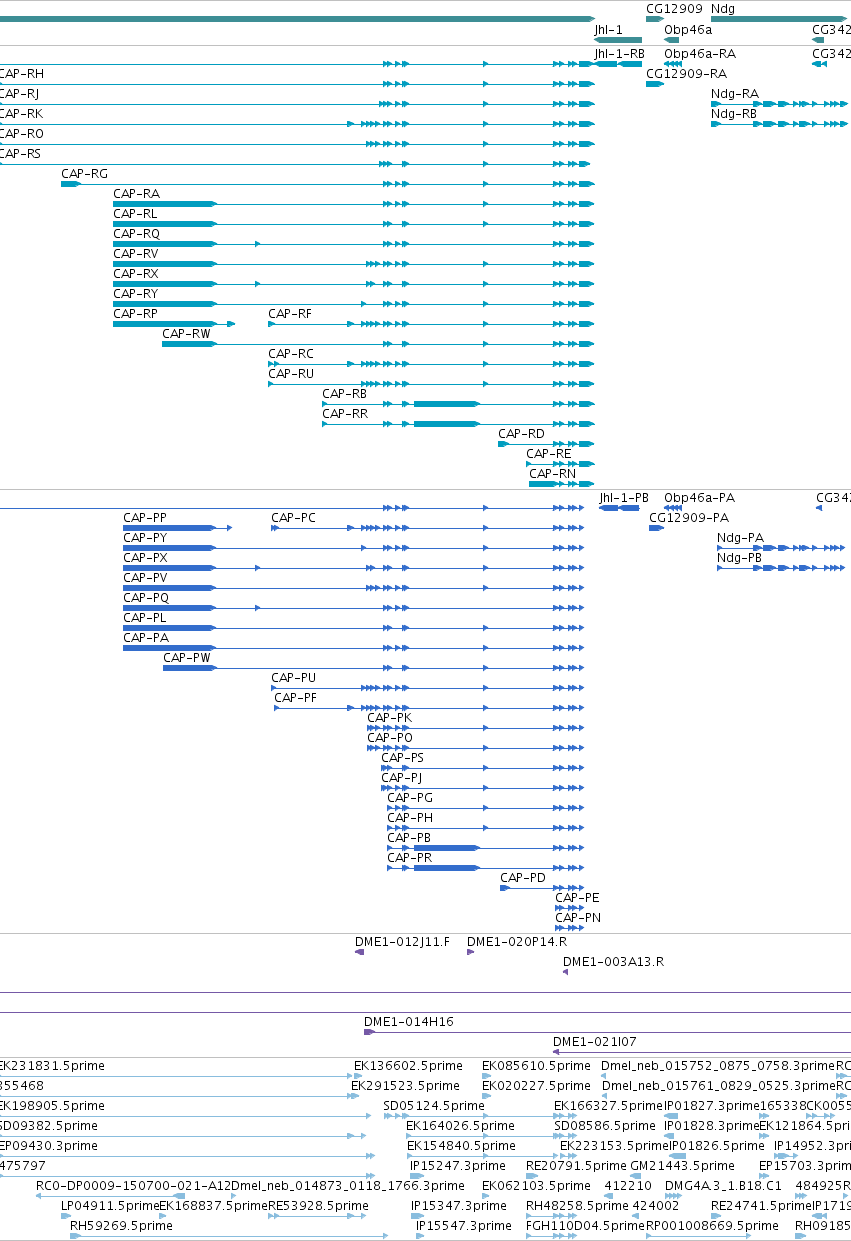Select transcript Jhl-1-RB label

pyautogui.click(x=619, y=54)
